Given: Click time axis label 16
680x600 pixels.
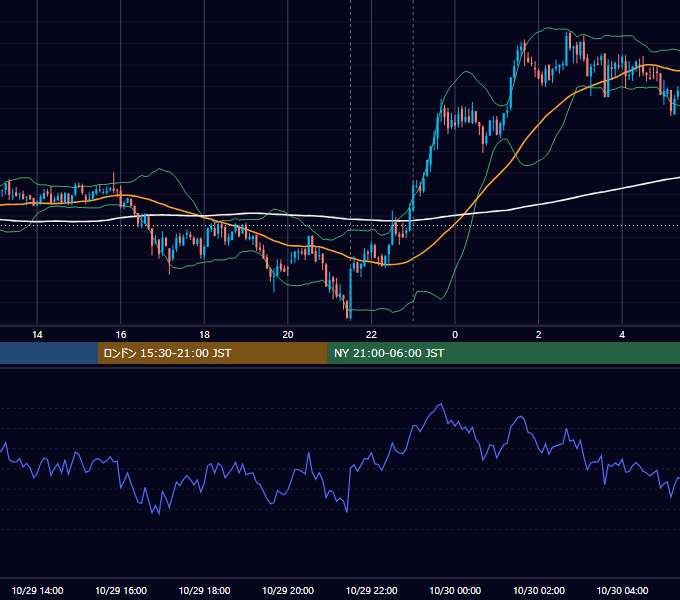Looking at the screenshot, I should point(121,335).
